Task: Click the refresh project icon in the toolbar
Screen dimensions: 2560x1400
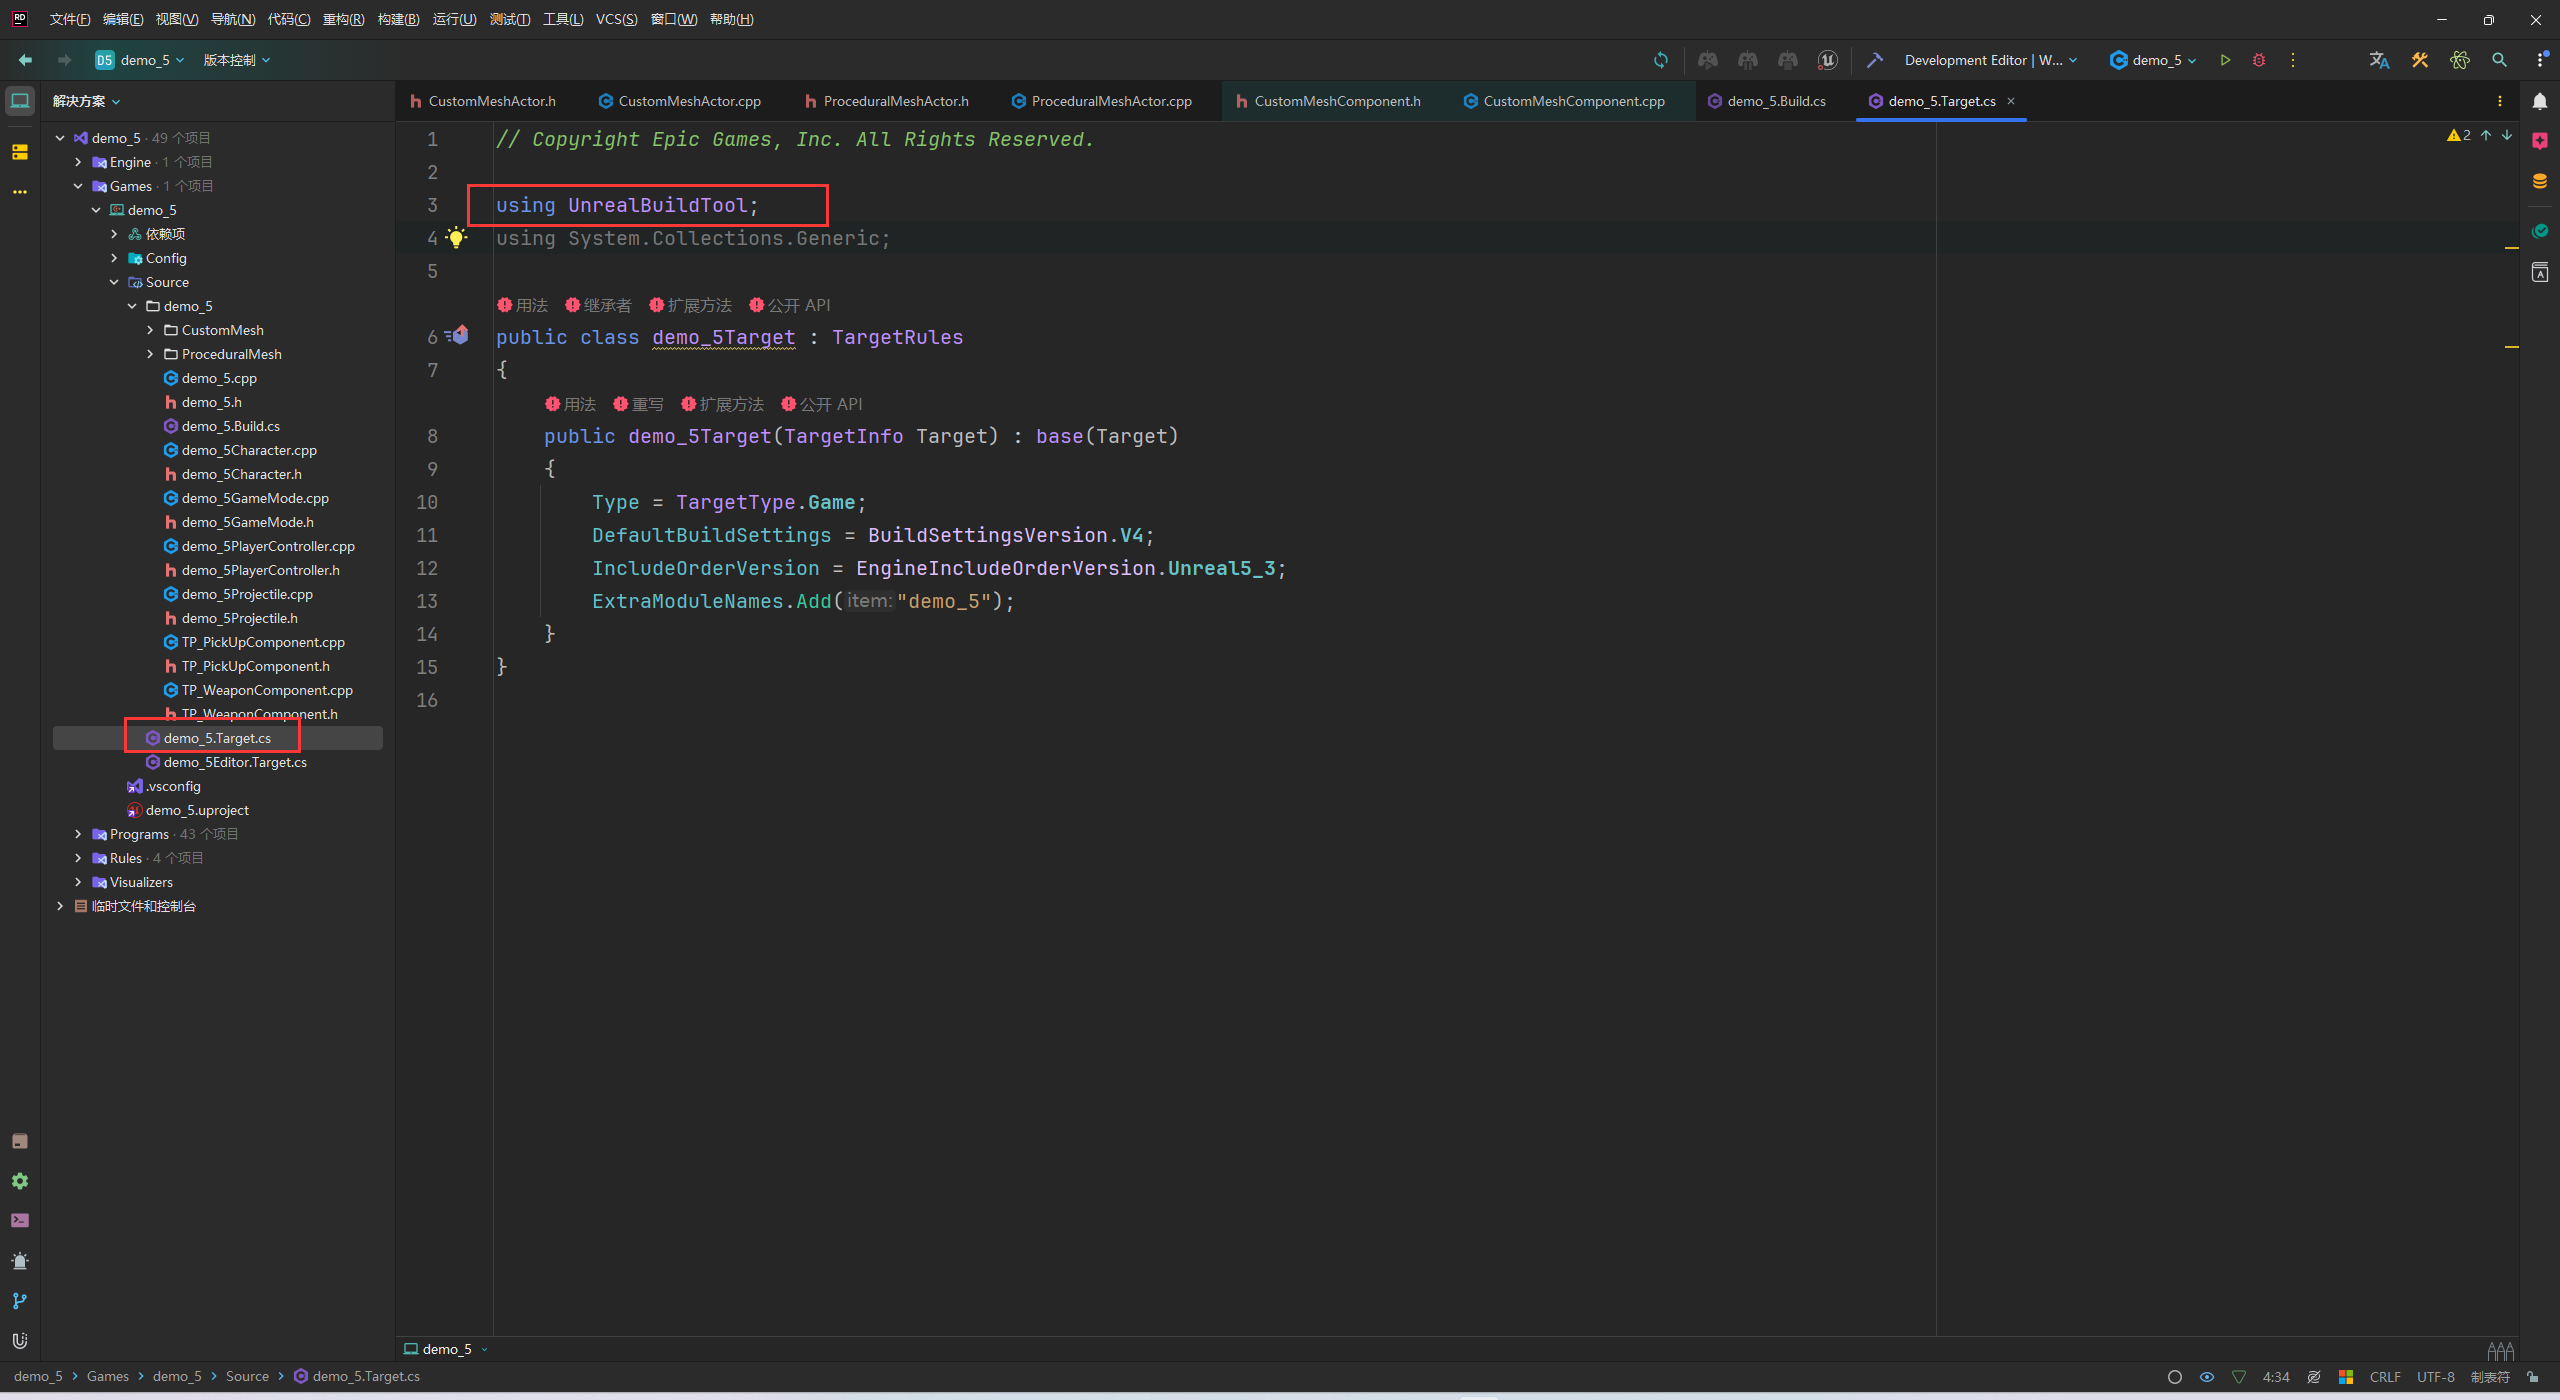Action: point(1661,60)
